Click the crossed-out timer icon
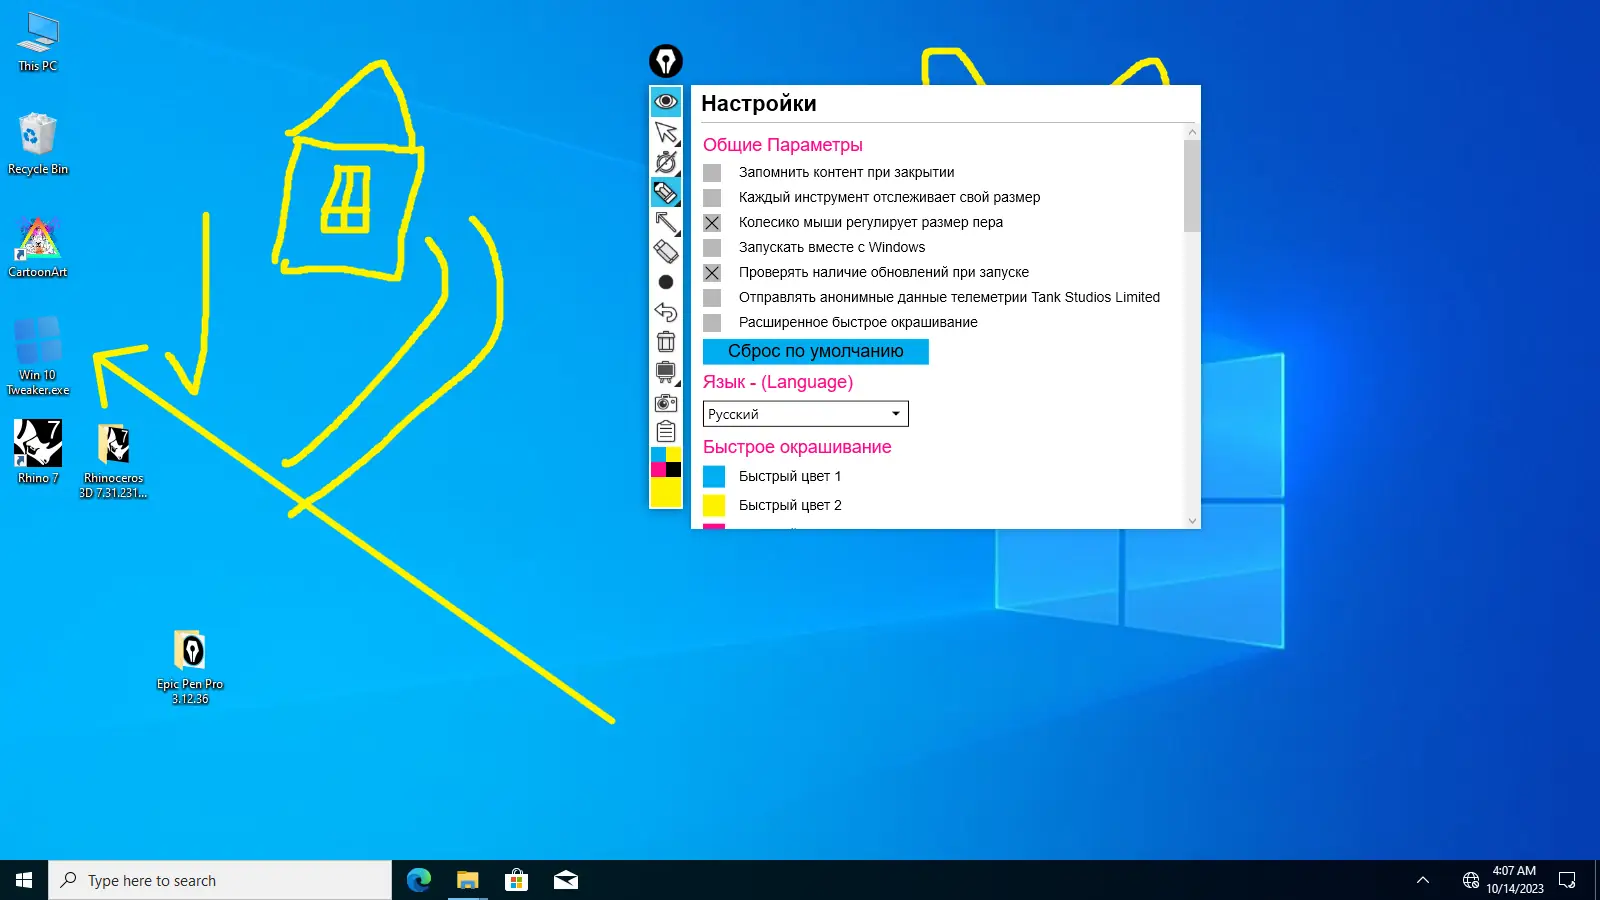Image resolution: width=1600 pixels, height=900 pixels. (x=666, y=162)
